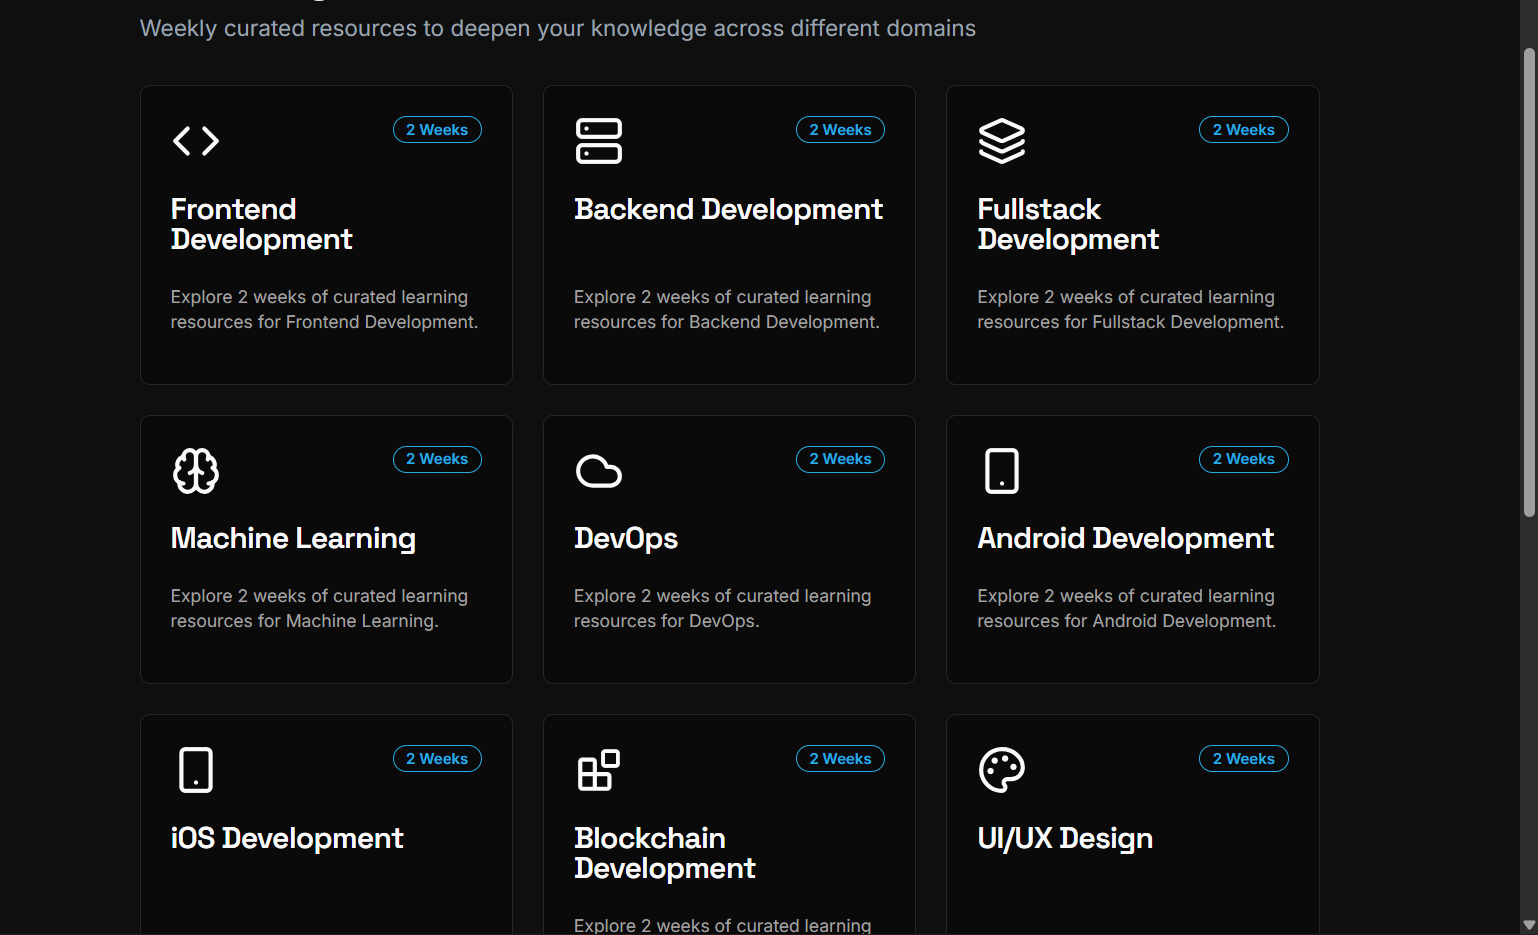The image size is (1538, 935).
Task: Click the paint palette icon for UI/UX Design
Action: pos(1002,769)
